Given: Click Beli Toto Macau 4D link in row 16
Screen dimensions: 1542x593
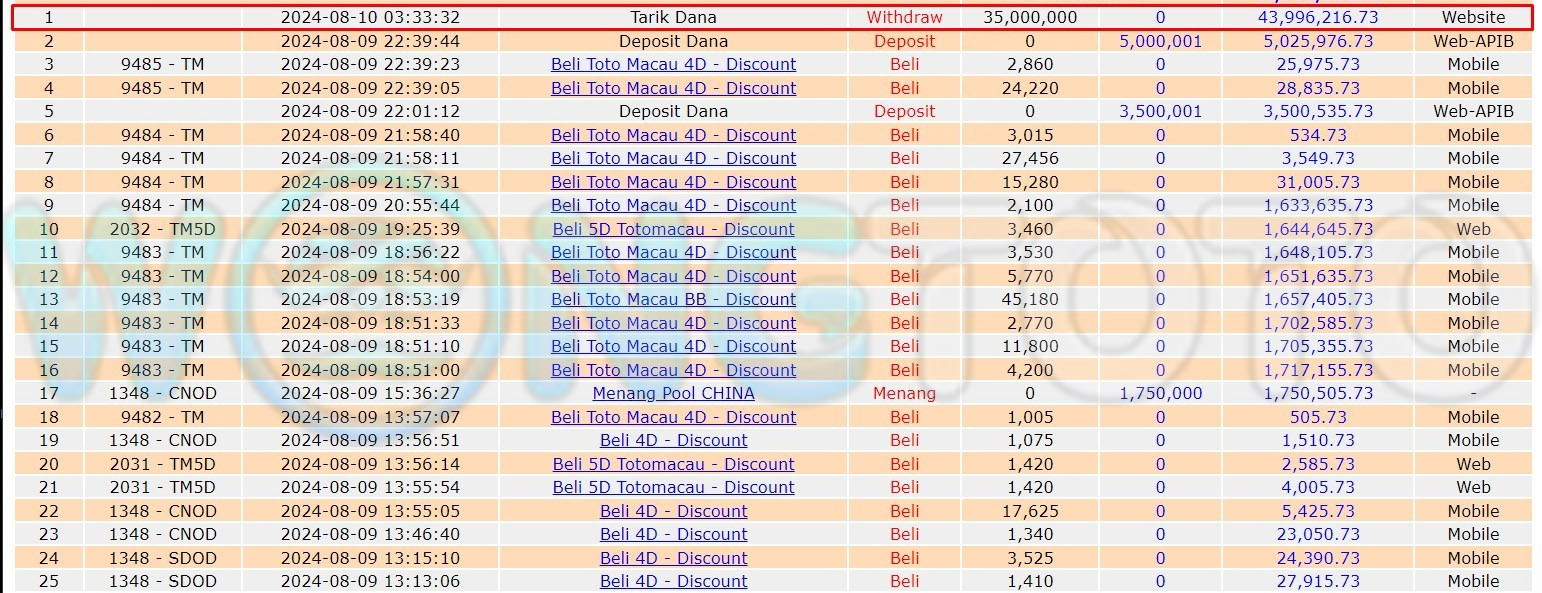Looking at the screenshot, I should tap(673, 370).
